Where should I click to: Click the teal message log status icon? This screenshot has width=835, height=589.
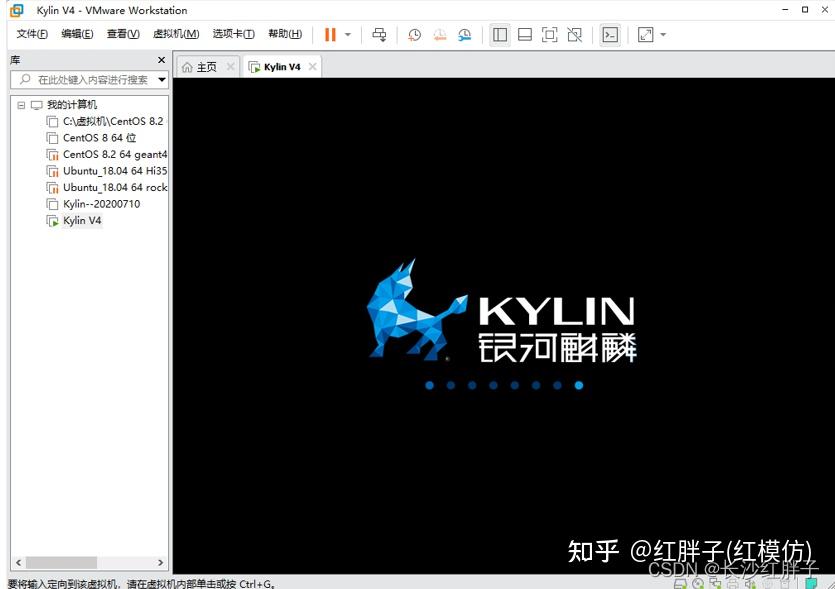click(811, 583)
